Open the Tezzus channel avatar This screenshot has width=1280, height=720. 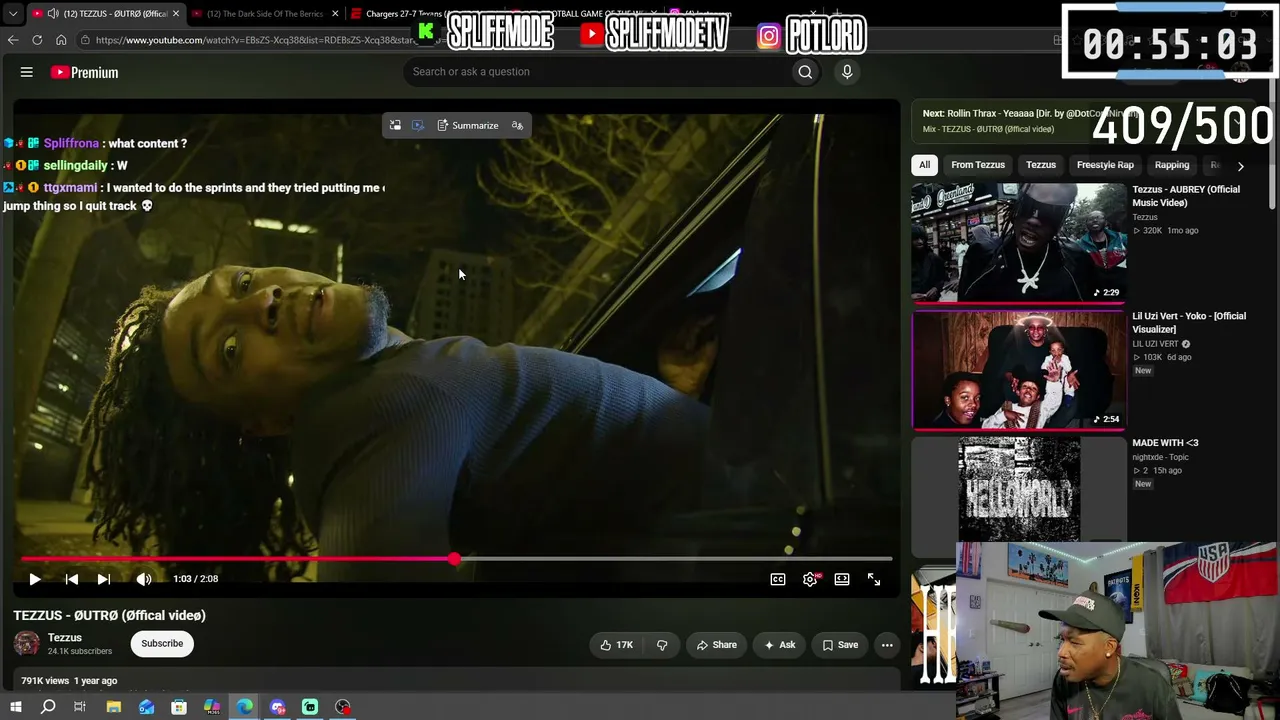pos(27,644)
